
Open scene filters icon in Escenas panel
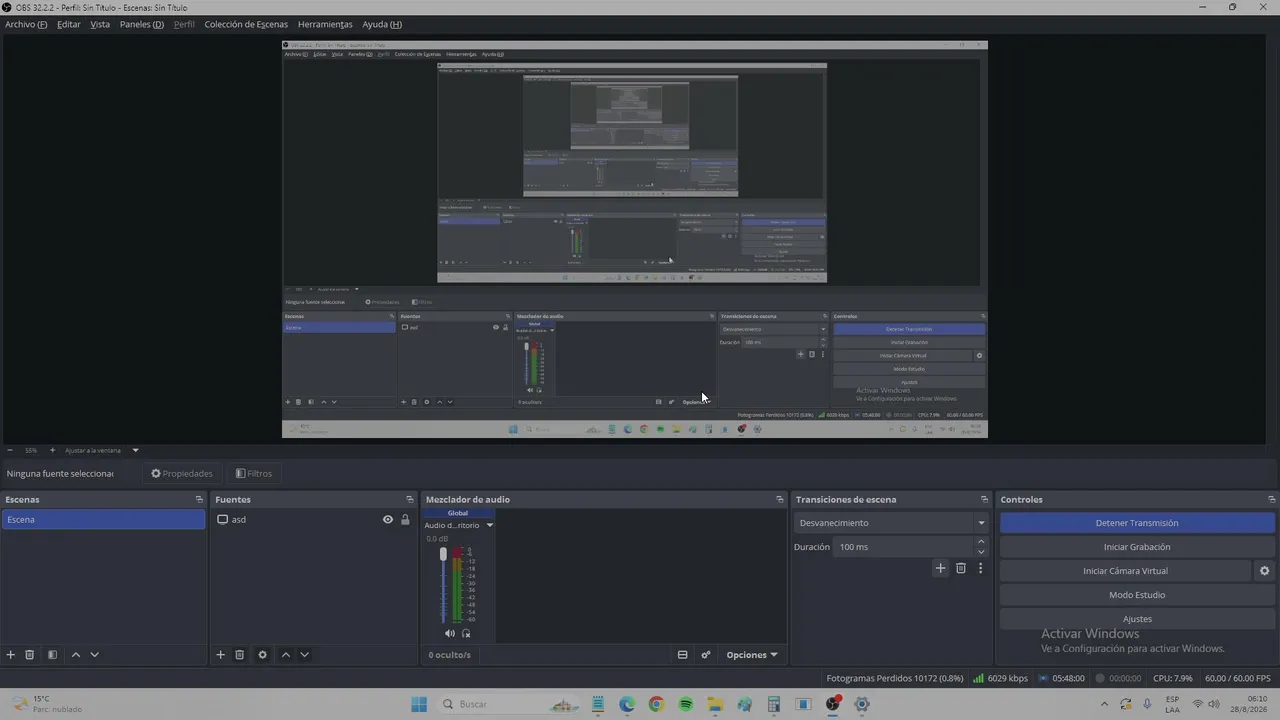coord(52,655)
